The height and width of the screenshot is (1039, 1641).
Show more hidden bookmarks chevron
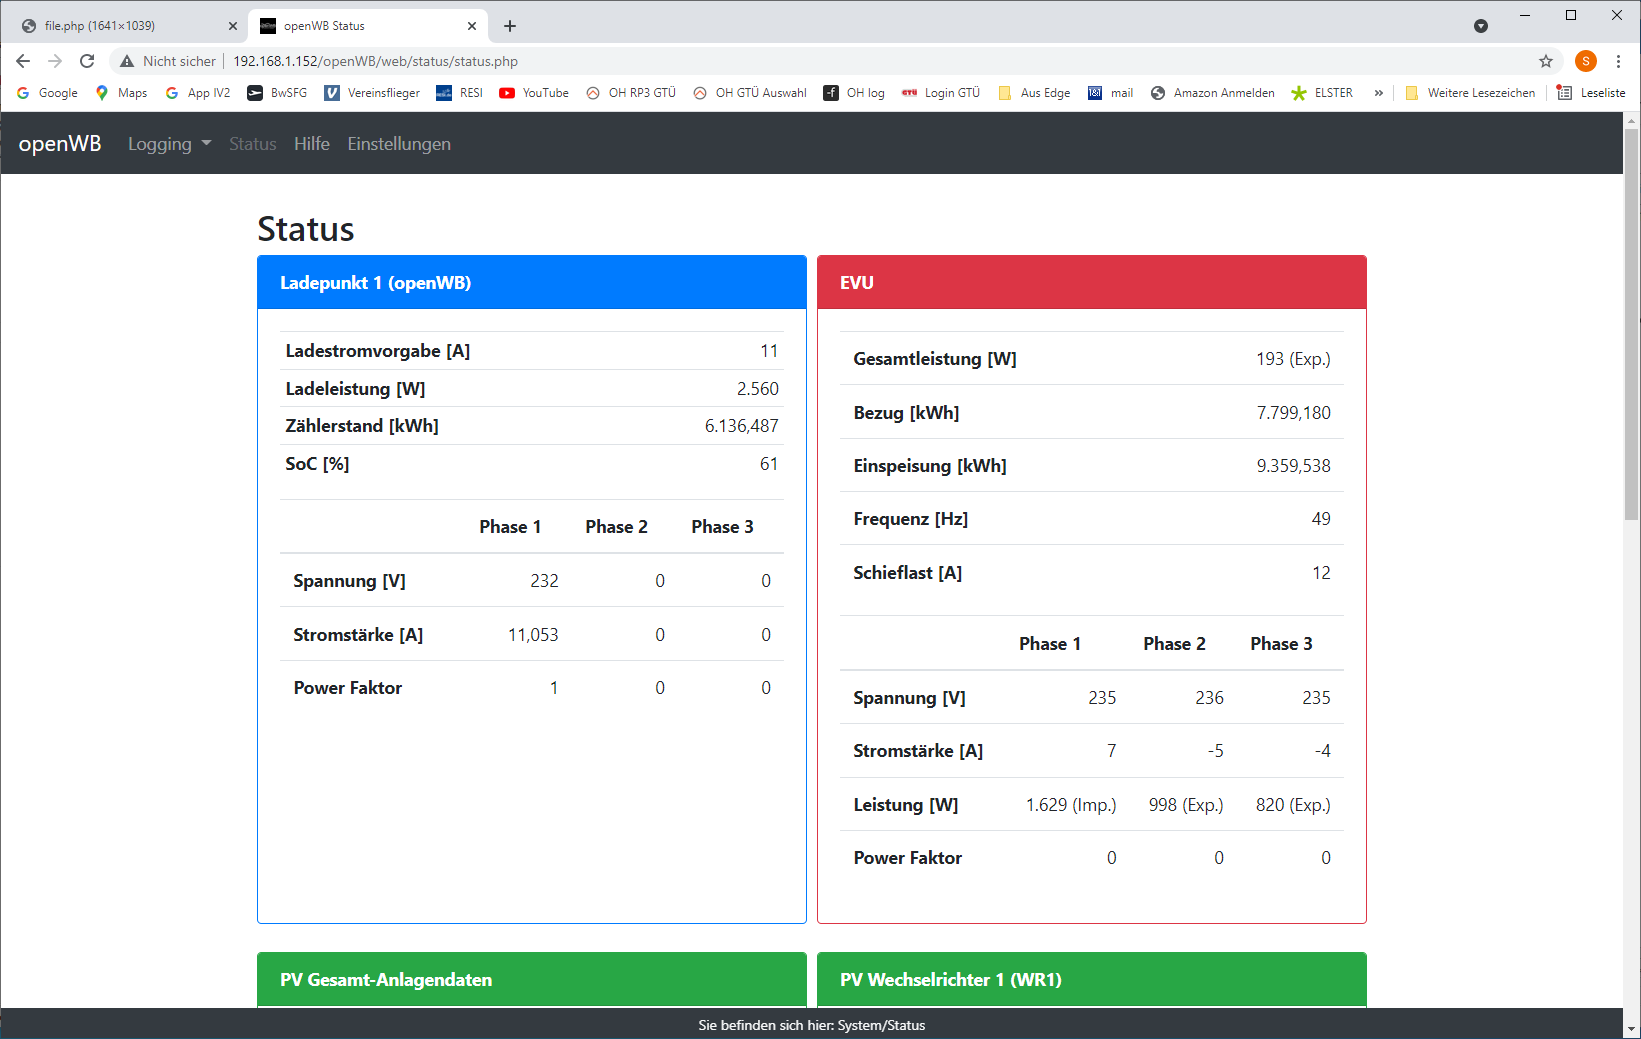coord(1379,93)
